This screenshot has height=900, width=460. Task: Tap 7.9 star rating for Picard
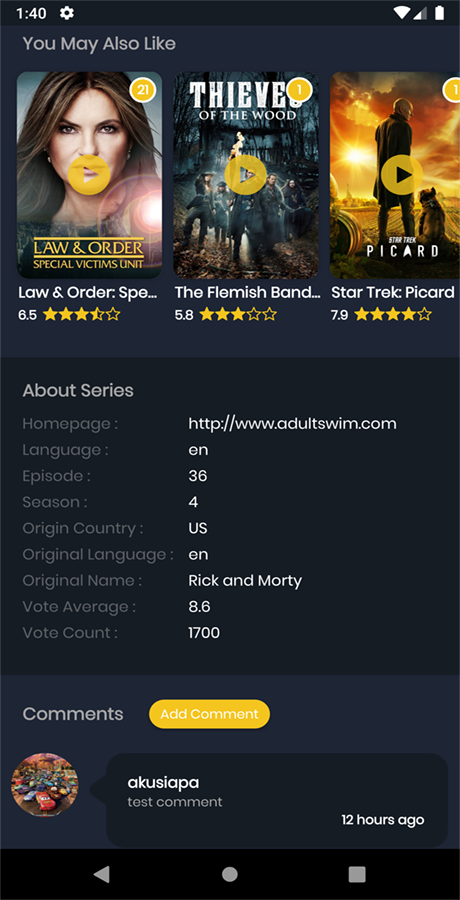(x=393, y=315)
